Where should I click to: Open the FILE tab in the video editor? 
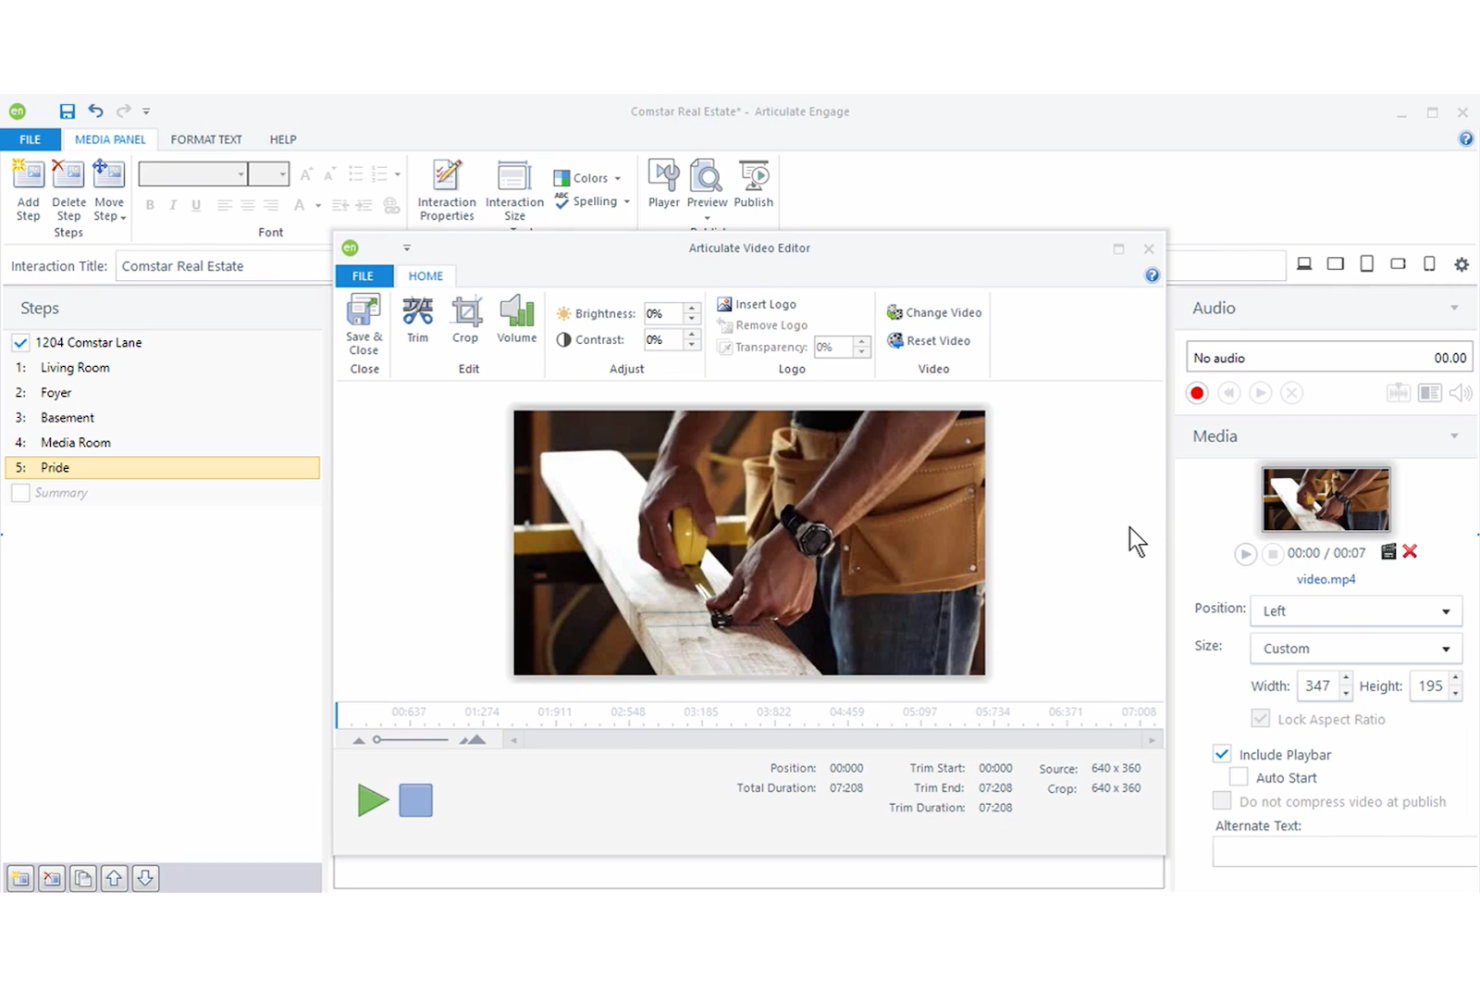pos(362,275)
